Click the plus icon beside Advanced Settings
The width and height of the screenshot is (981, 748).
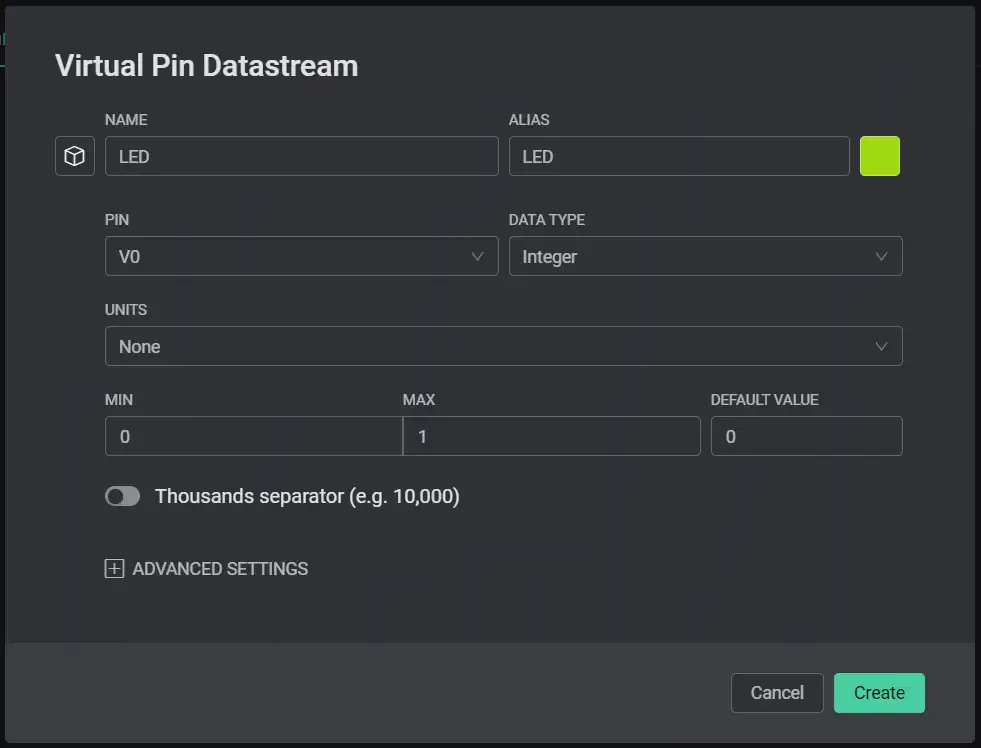(x=114, y=569)
